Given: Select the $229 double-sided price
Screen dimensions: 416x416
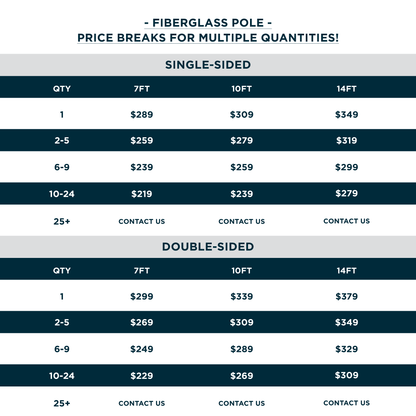Looking at the screenshot, I should pyautogui.click(x=142, y=376).
